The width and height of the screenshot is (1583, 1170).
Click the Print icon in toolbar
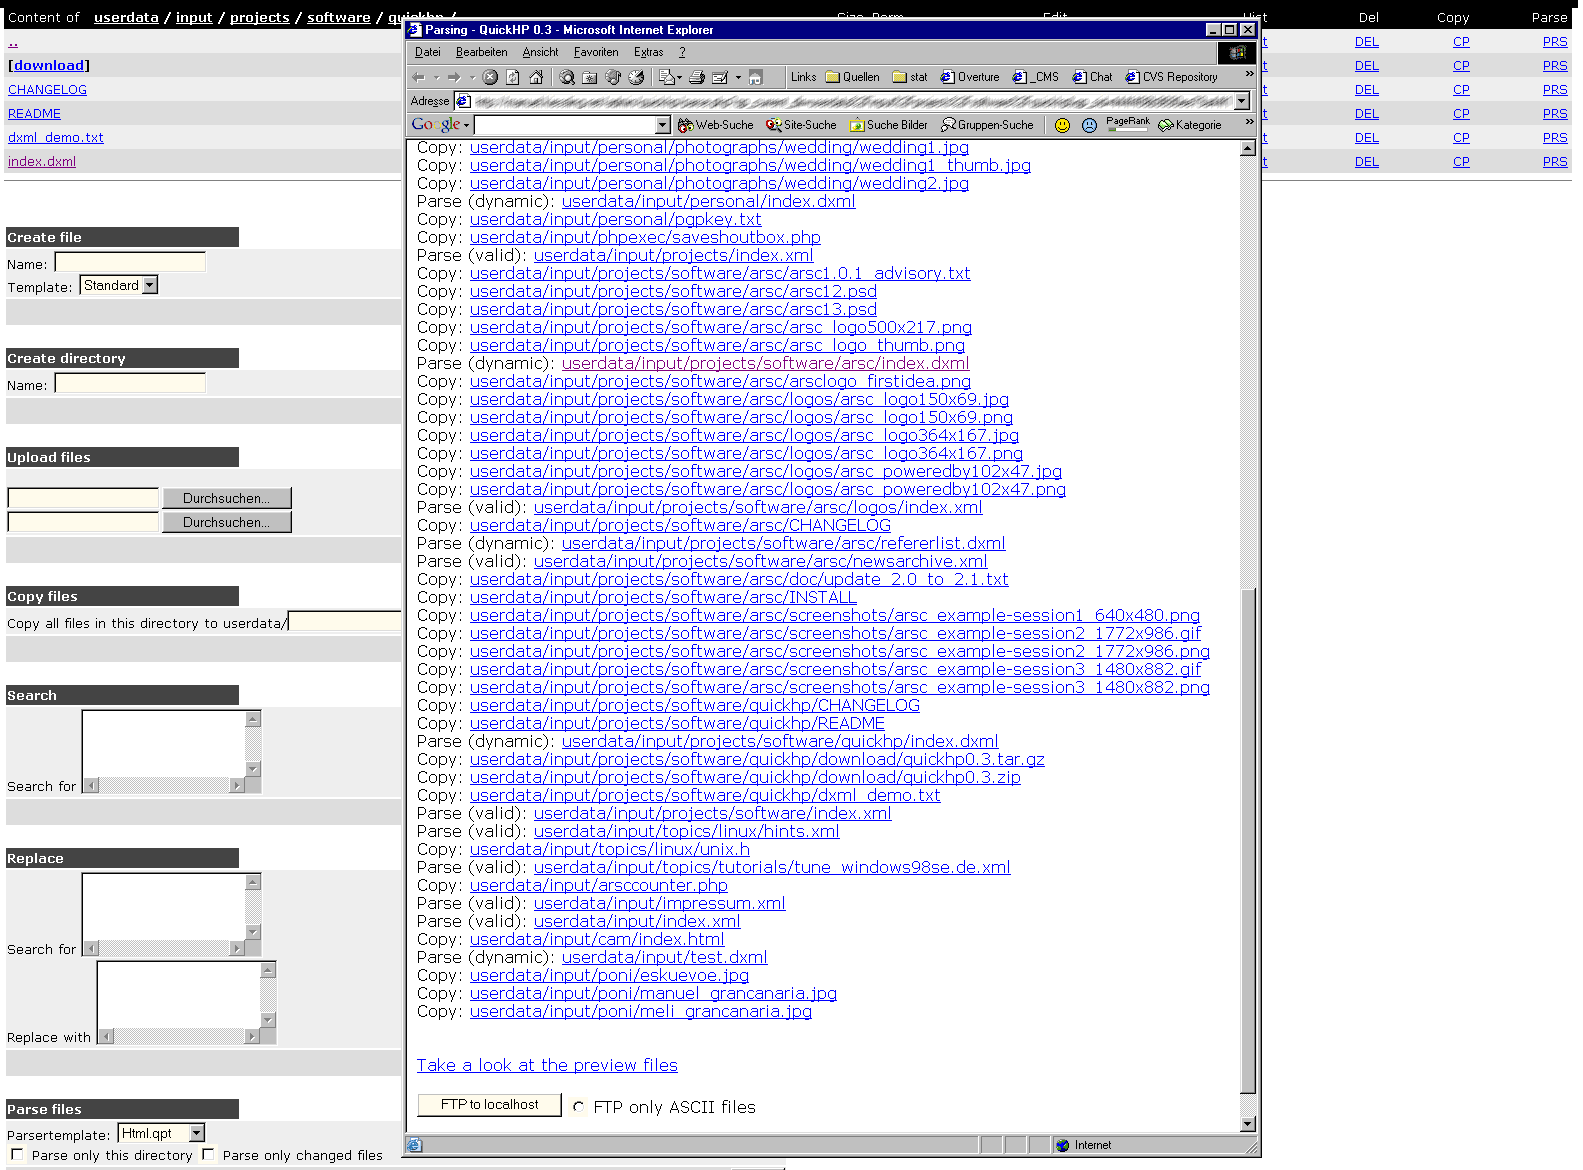tap(697, 77)
